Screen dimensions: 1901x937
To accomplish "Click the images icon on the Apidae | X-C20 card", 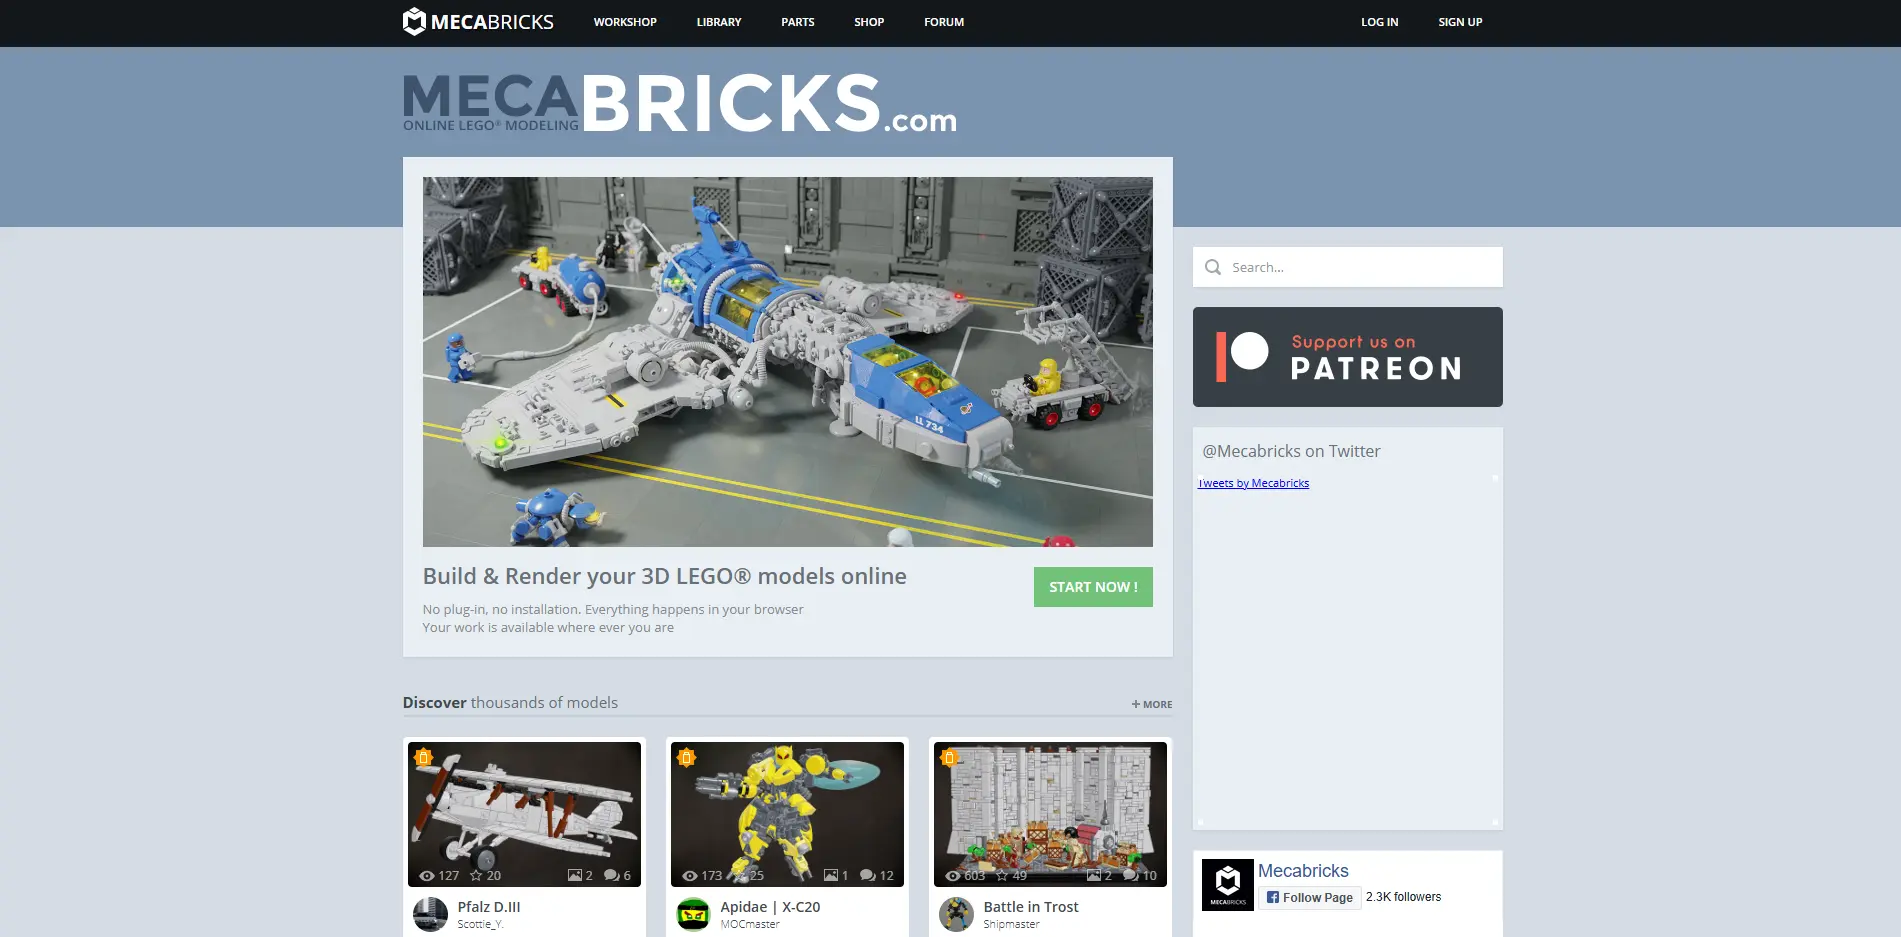I will [831, 874].
